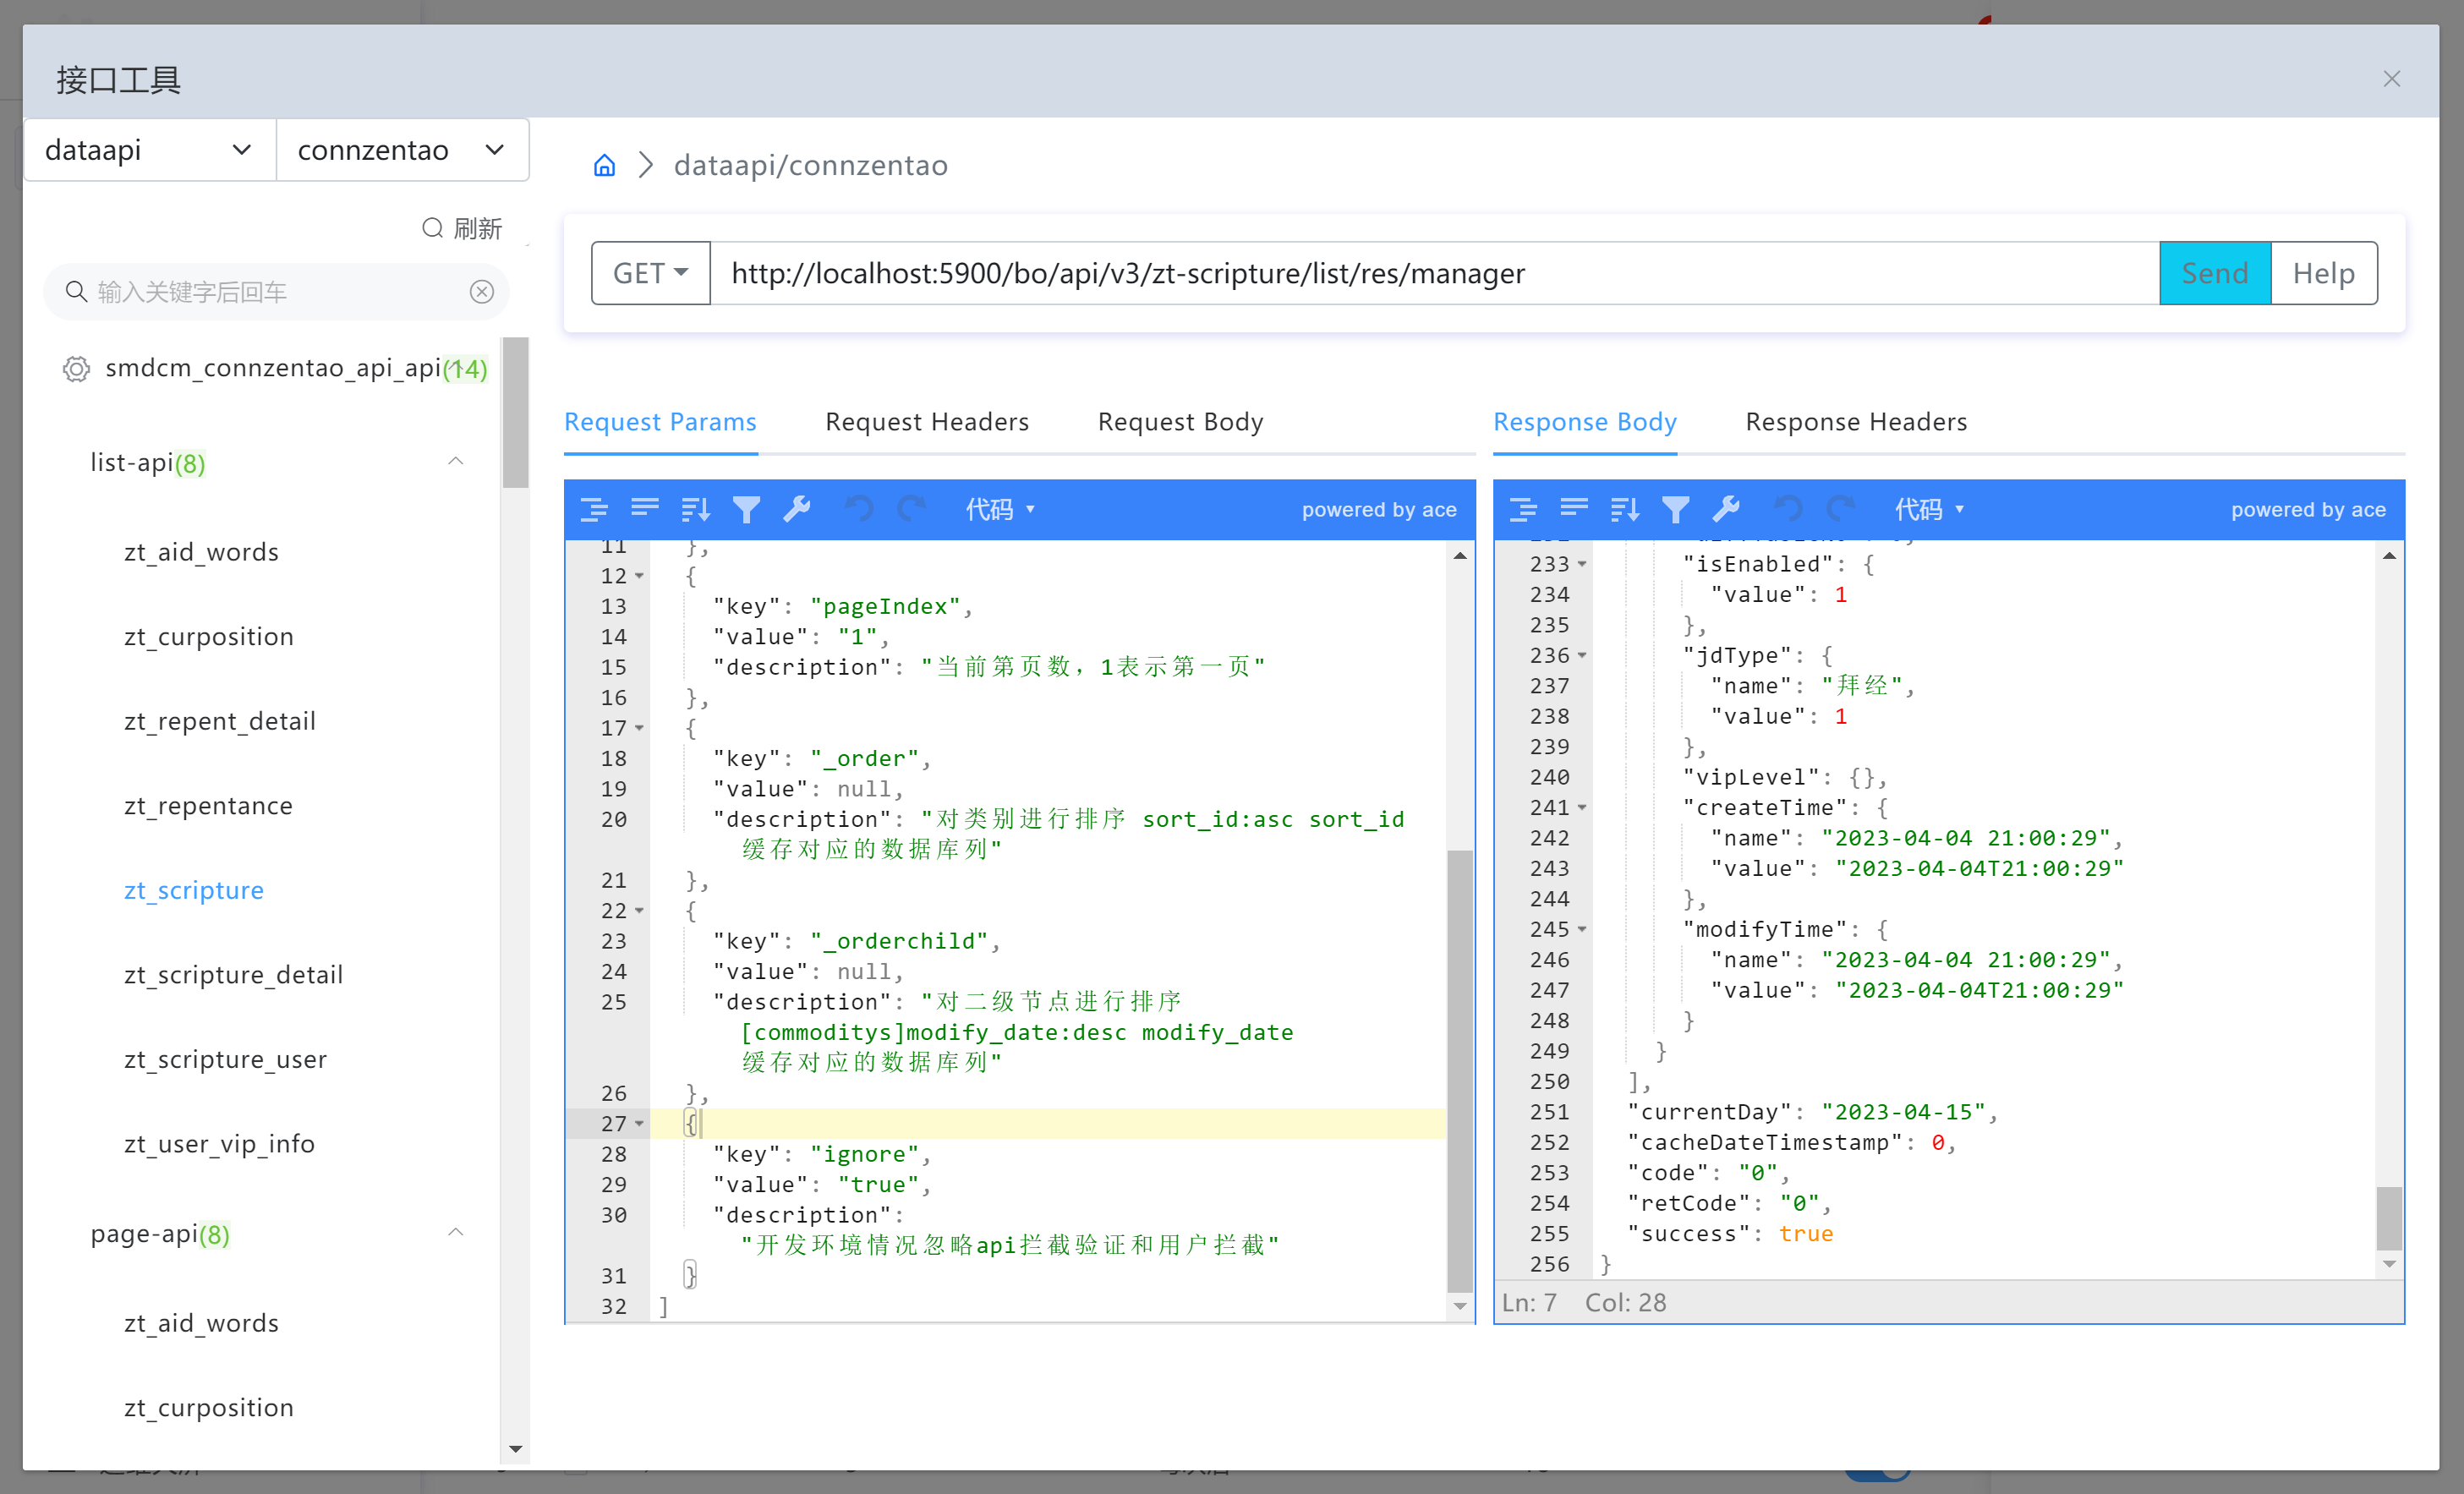Click the Help button
Viewport: 2464px width, 1494px height.
coord(2324,273)
